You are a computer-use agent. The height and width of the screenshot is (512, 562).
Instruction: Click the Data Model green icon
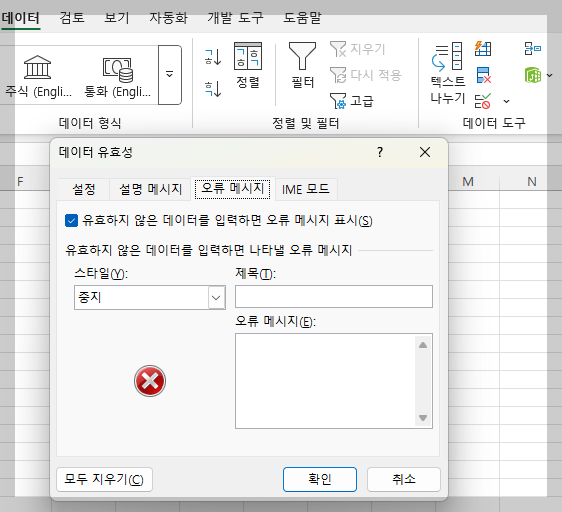point(533,75)
